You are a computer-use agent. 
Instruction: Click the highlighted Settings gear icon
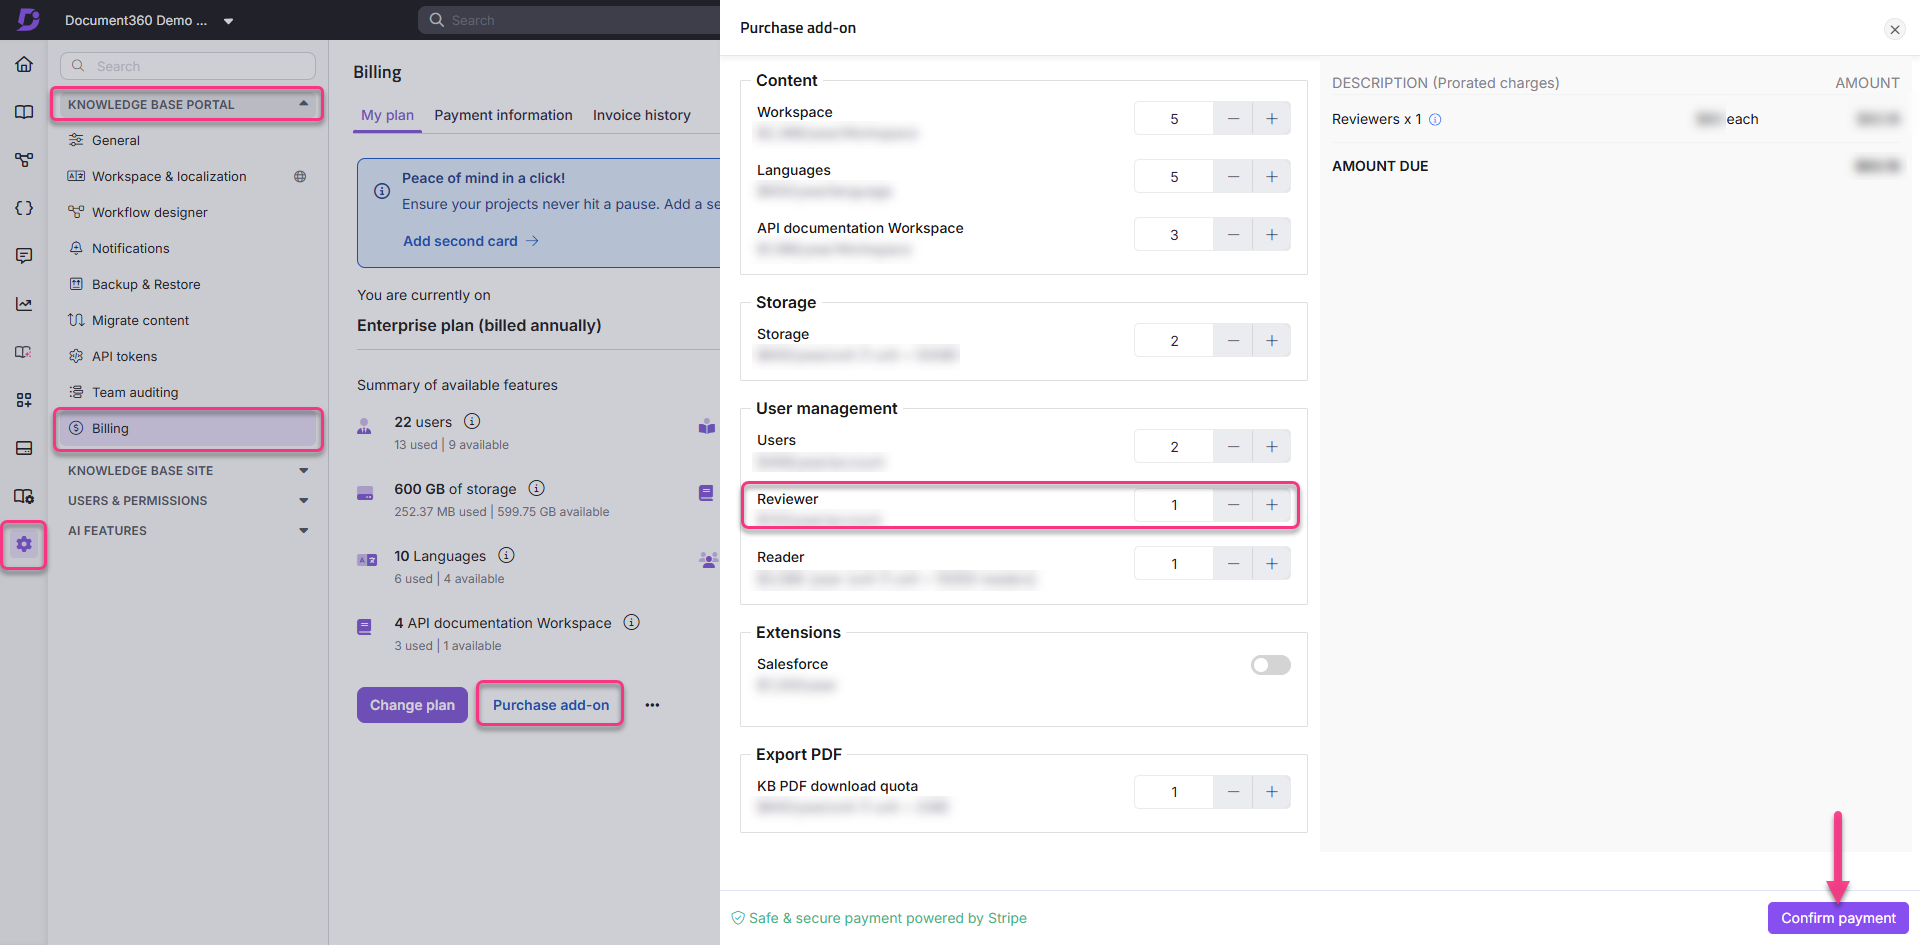click(x=24, y=545)
